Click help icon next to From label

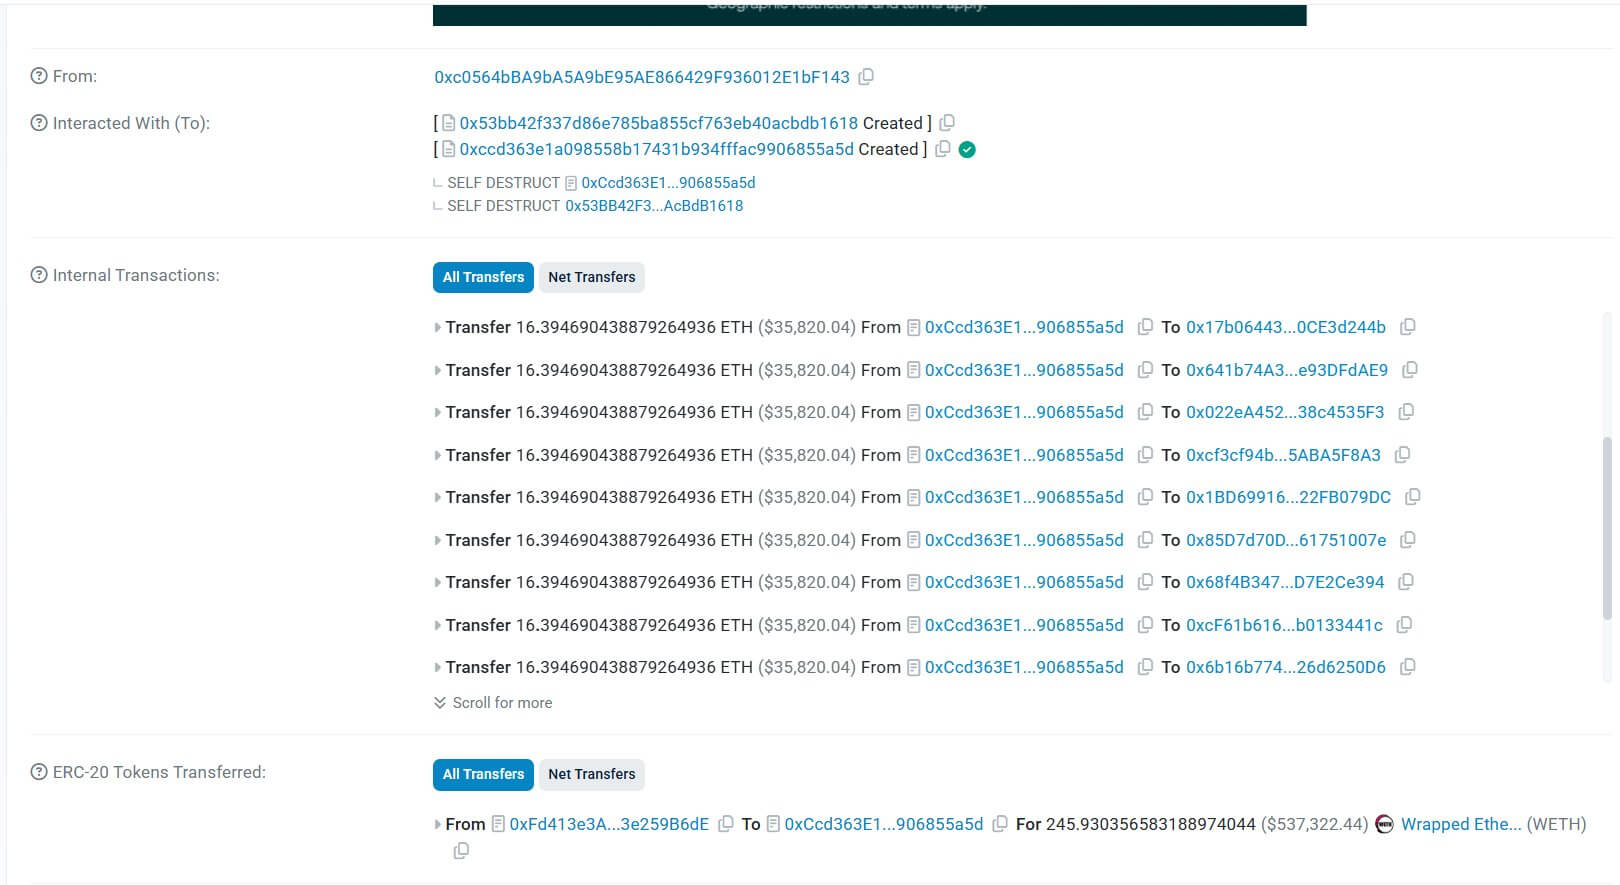click(x=39, y=76)
